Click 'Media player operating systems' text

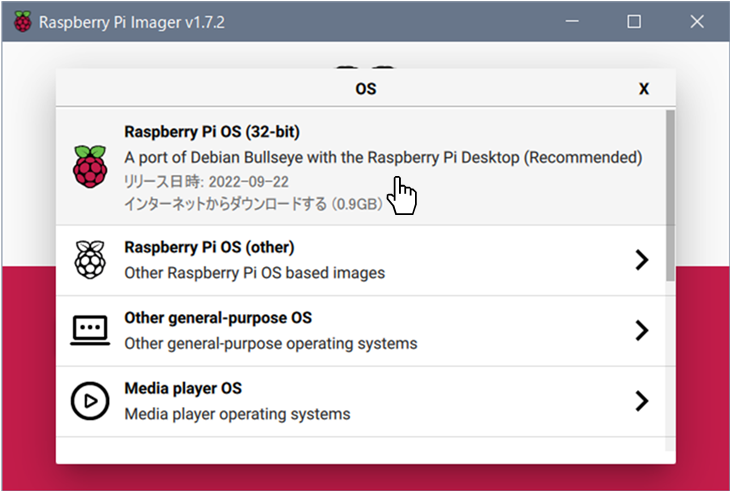click(x=237, y=414)
